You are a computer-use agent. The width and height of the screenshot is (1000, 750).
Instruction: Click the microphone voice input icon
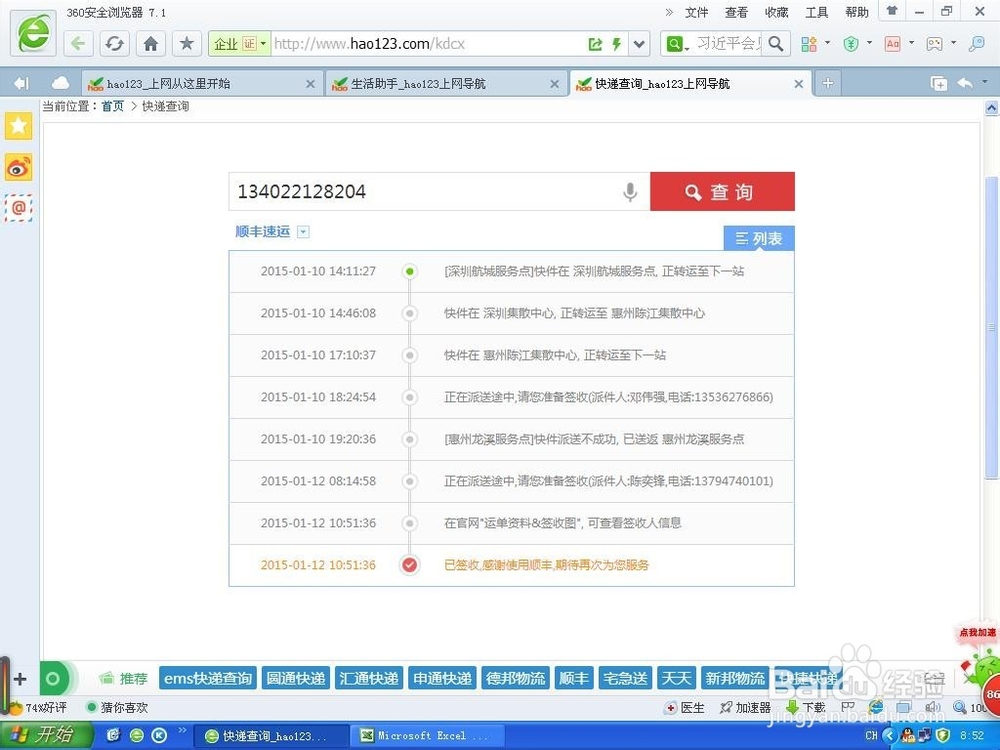click(x=630, y=191)
